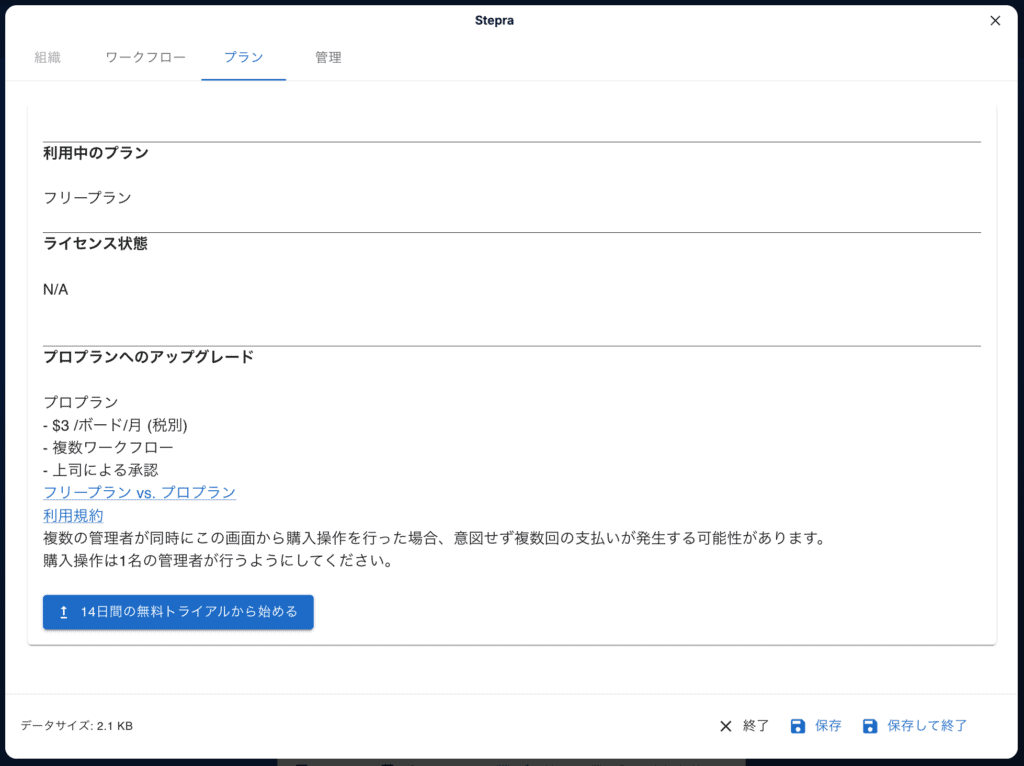
Task: Click the X icon beside 終了
Action: point(726,726)
